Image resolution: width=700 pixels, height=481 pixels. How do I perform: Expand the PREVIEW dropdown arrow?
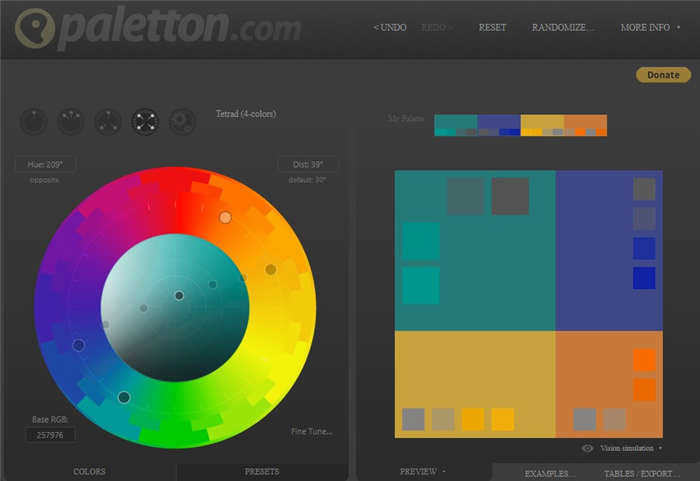(444, 471)
